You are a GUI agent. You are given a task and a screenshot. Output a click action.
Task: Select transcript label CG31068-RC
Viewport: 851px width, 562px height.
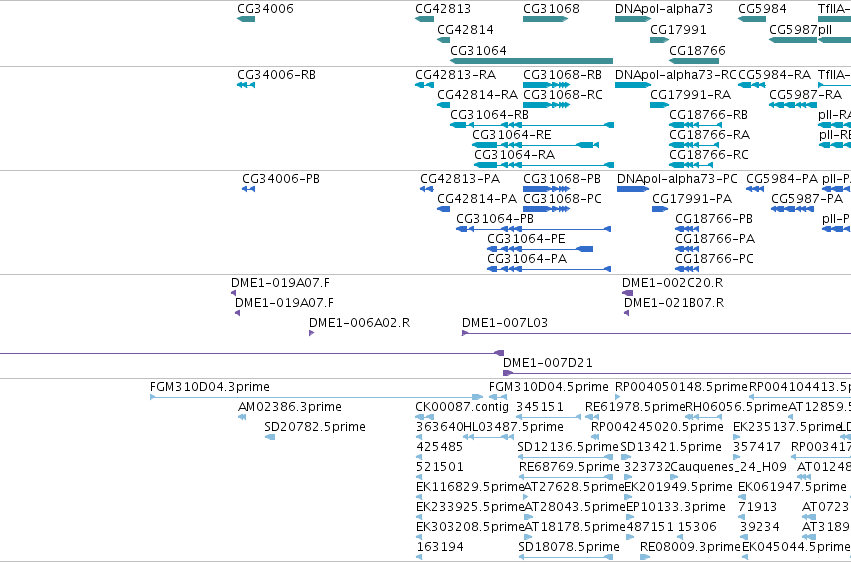pyautogui.click(x=562, y=95)
